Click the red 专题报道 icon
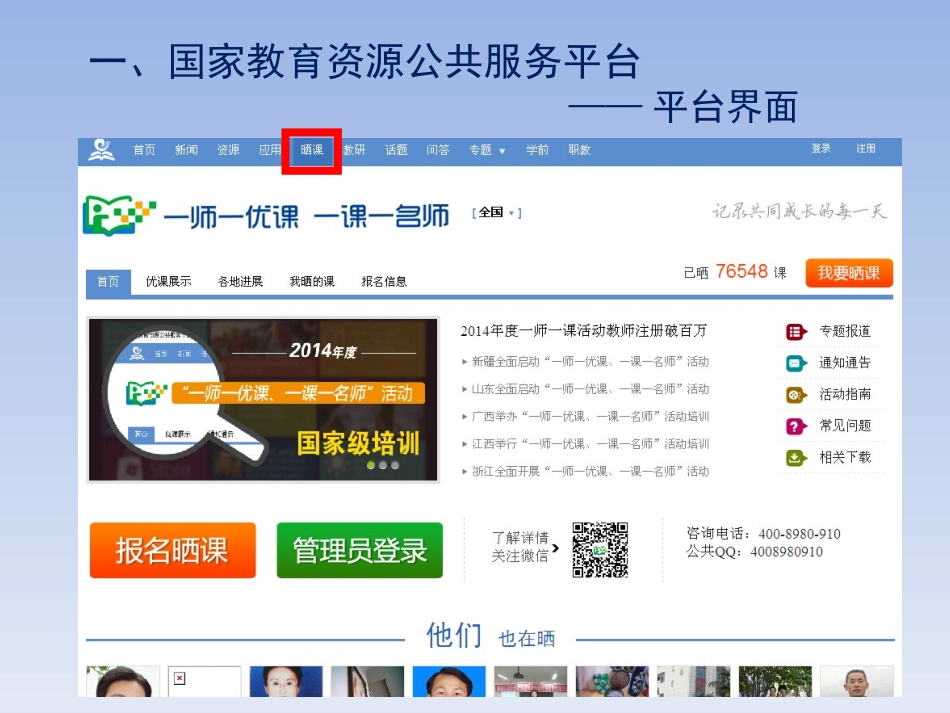The height and width of the screenshot is (713, 950). tap(796, 332)
